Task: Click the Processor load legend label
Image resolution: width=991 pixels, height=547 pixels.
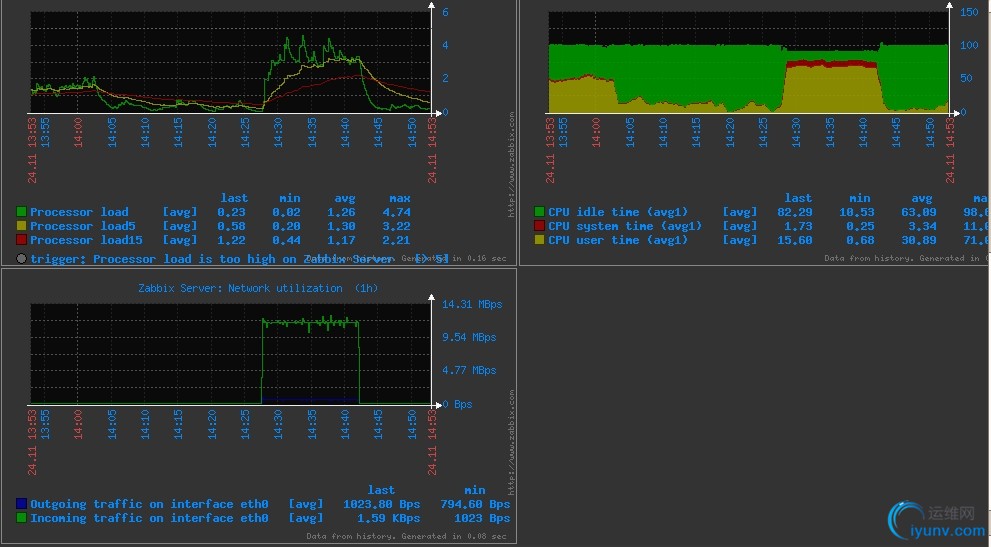Action: 79,212
